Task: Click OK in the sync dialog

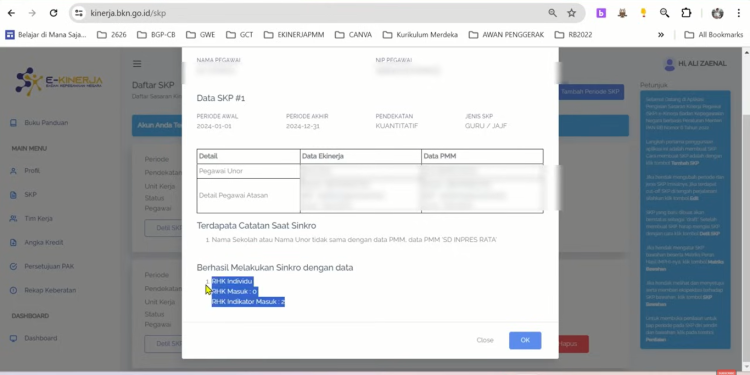Action: (525, 340)
